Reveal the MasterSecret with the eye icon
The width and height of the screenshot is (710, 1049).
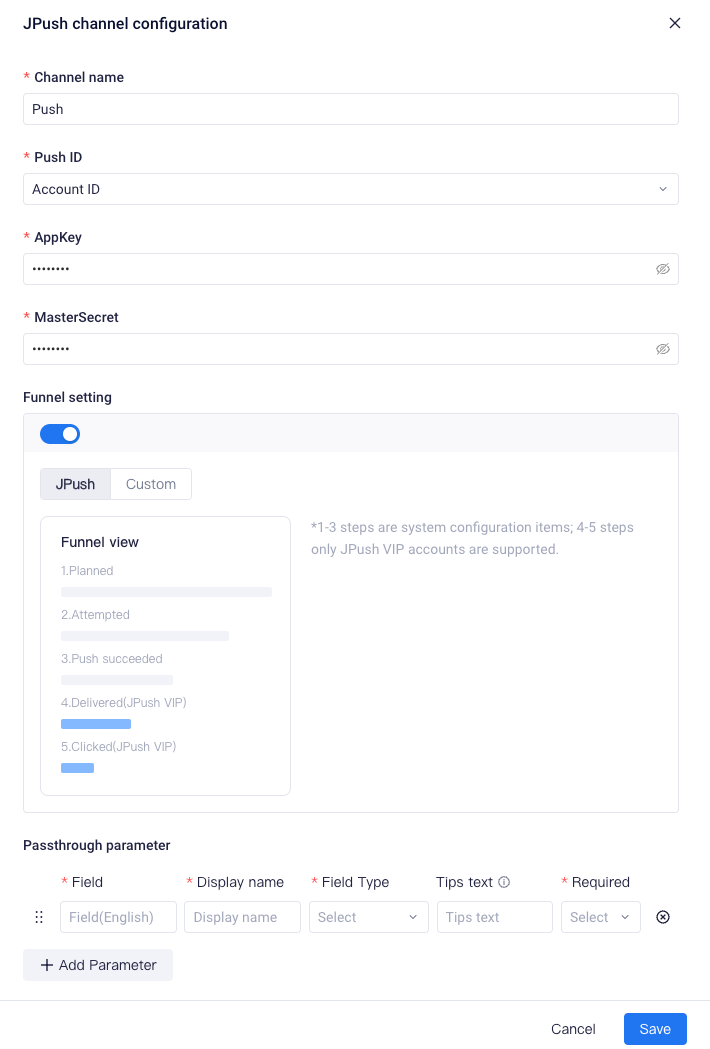coord(662,349)
